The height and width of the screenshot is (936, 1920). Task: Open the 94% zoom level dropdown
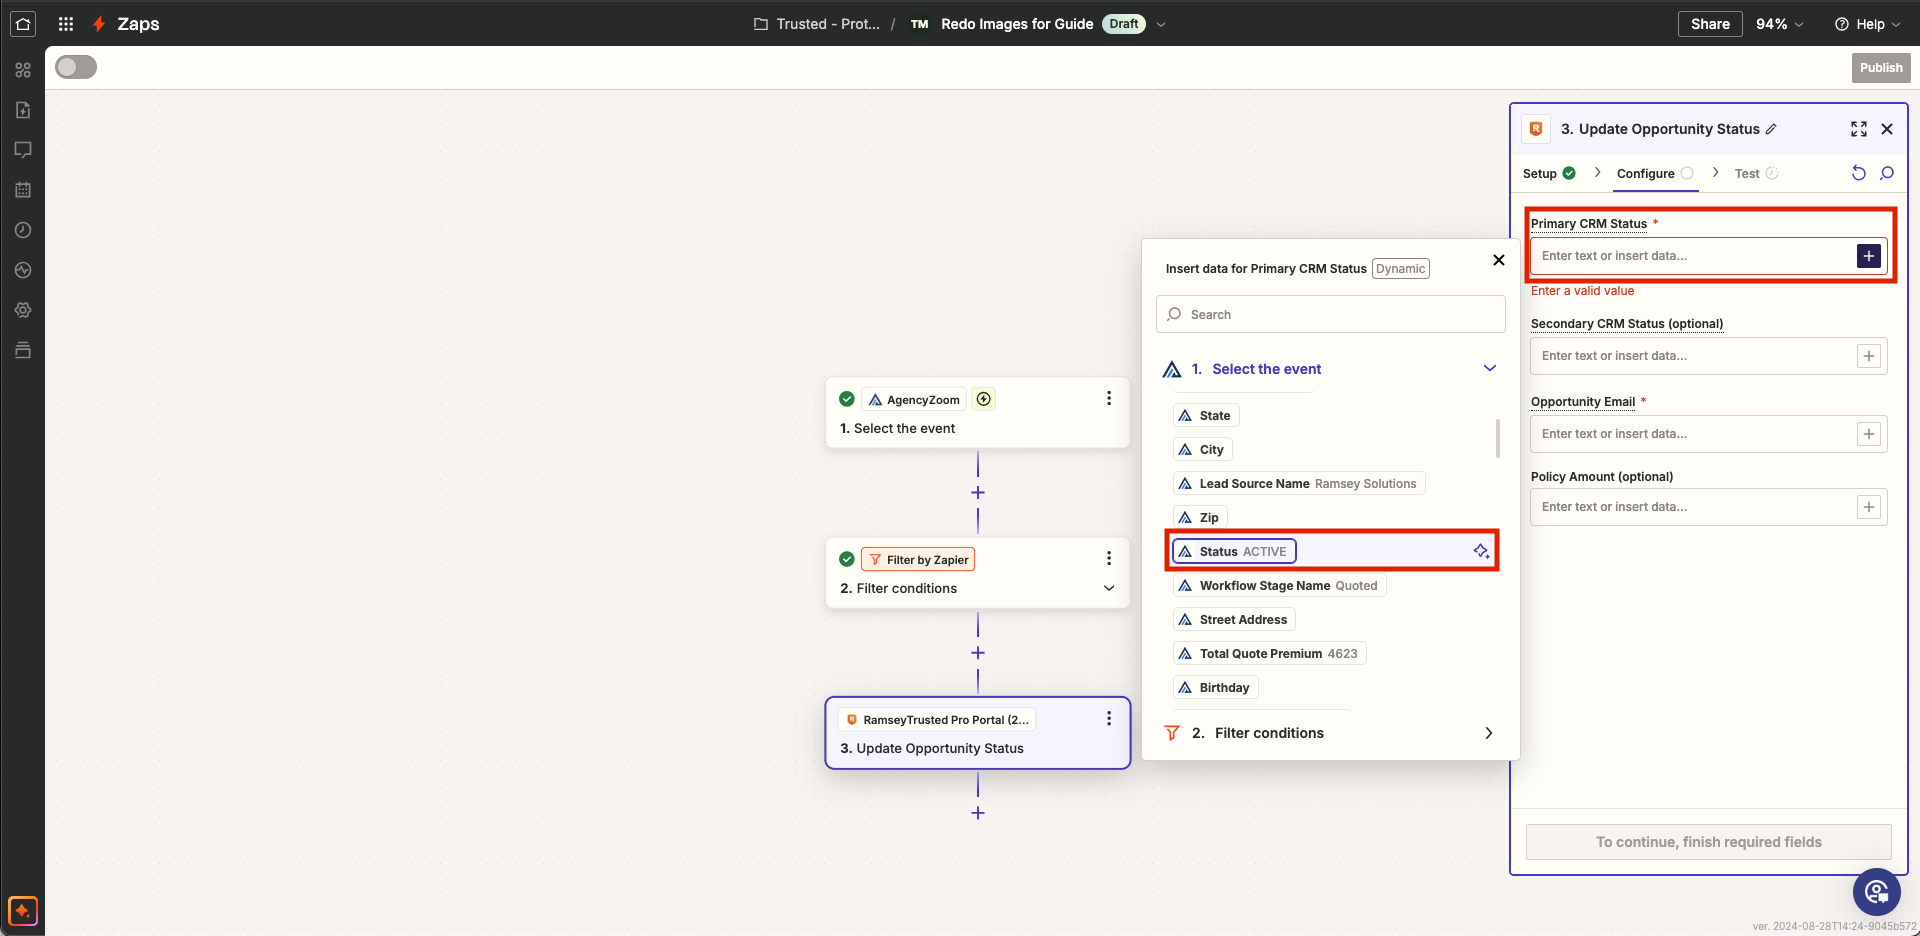point(1779,24)
